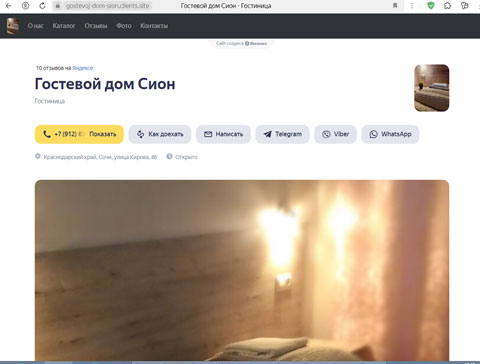Image resolution: width=480 pixels, height=364 pixels.
Task: Open the Yandex account icon beside back arrow
Action: tap(25, 6)
